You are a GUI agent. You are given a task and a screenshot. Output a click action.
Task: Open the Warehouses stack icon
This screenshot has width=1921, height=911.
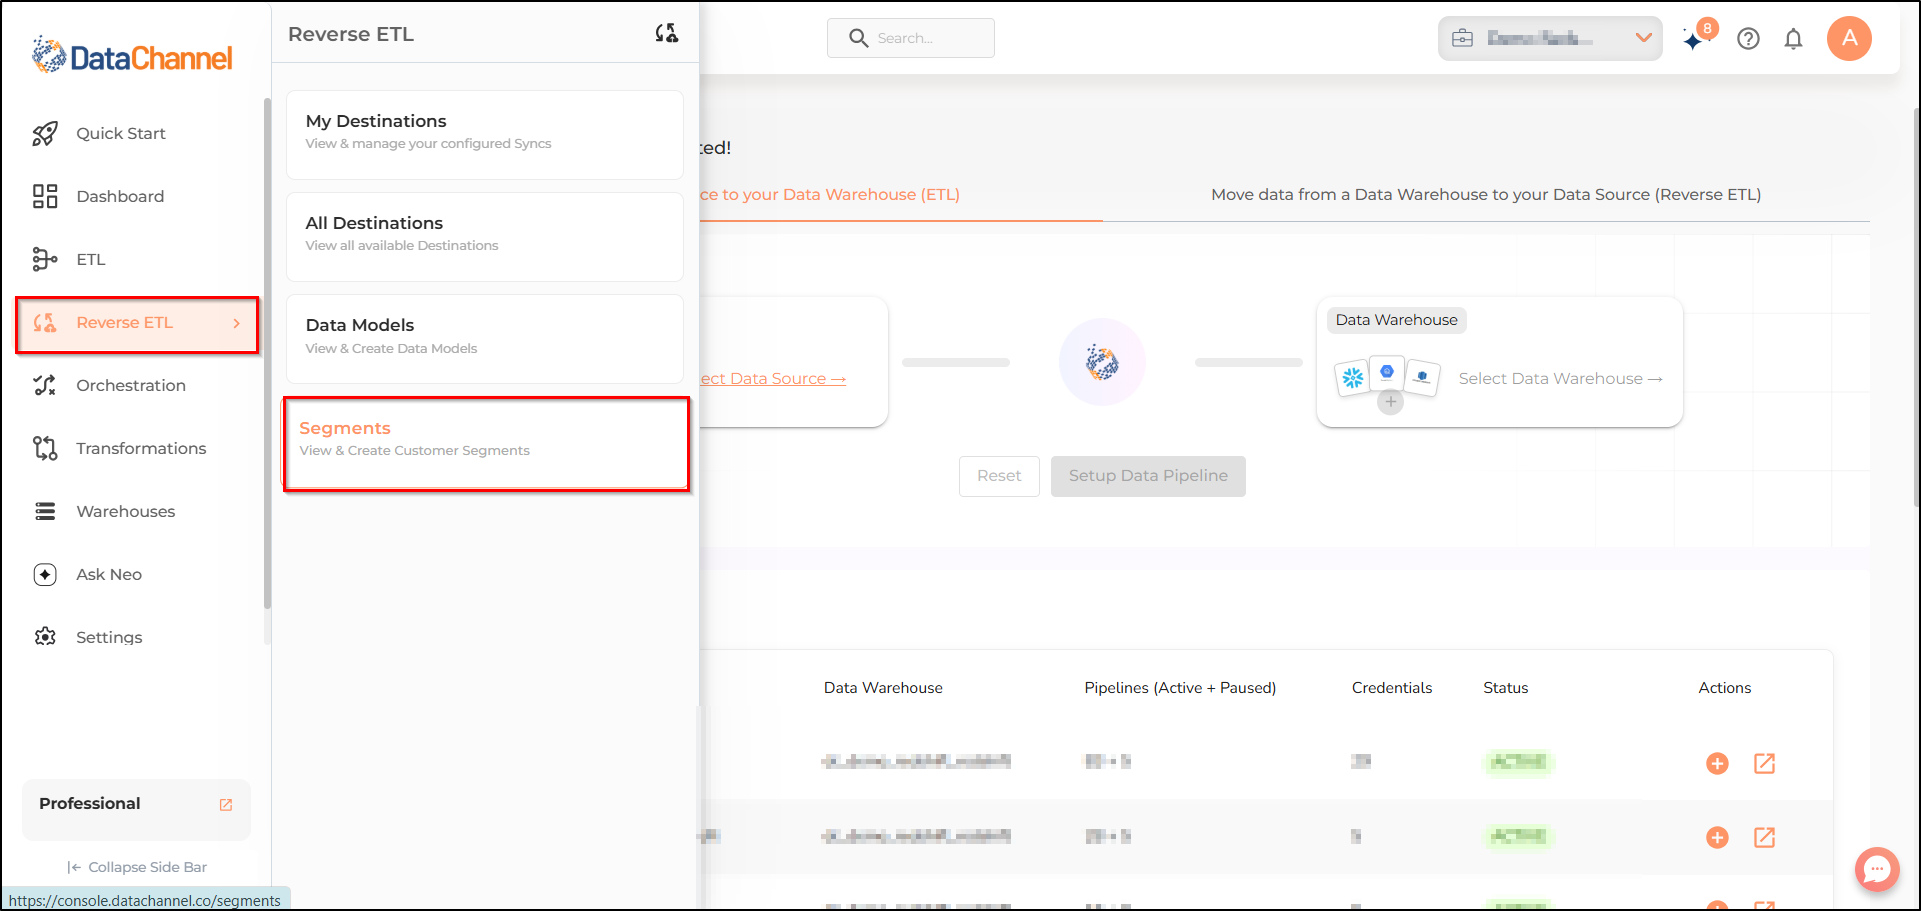(45, 511)
